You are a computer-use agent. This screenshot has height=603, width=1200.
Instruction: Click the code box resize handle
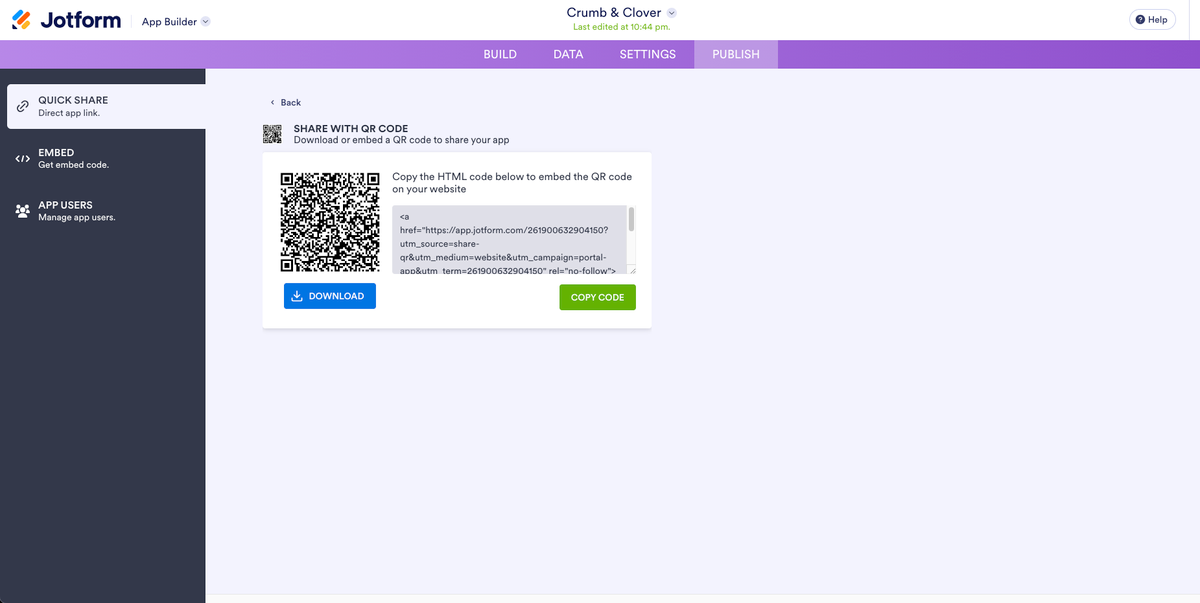632,270
